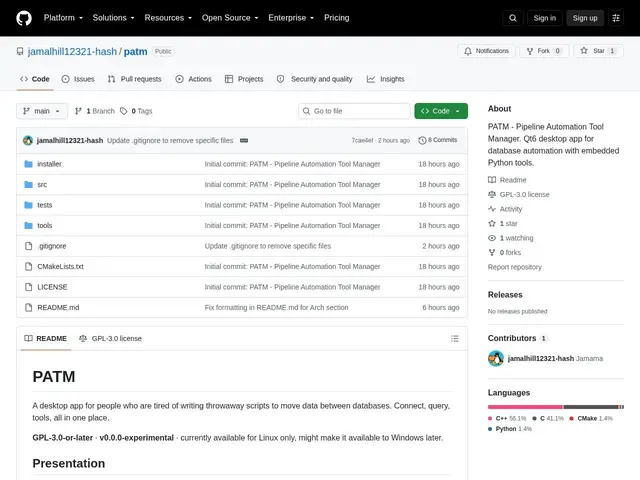Viewport: 640px width, 480px height.
Task: Click the tag icon beside 0 Tags
Action: pos(124,111)
